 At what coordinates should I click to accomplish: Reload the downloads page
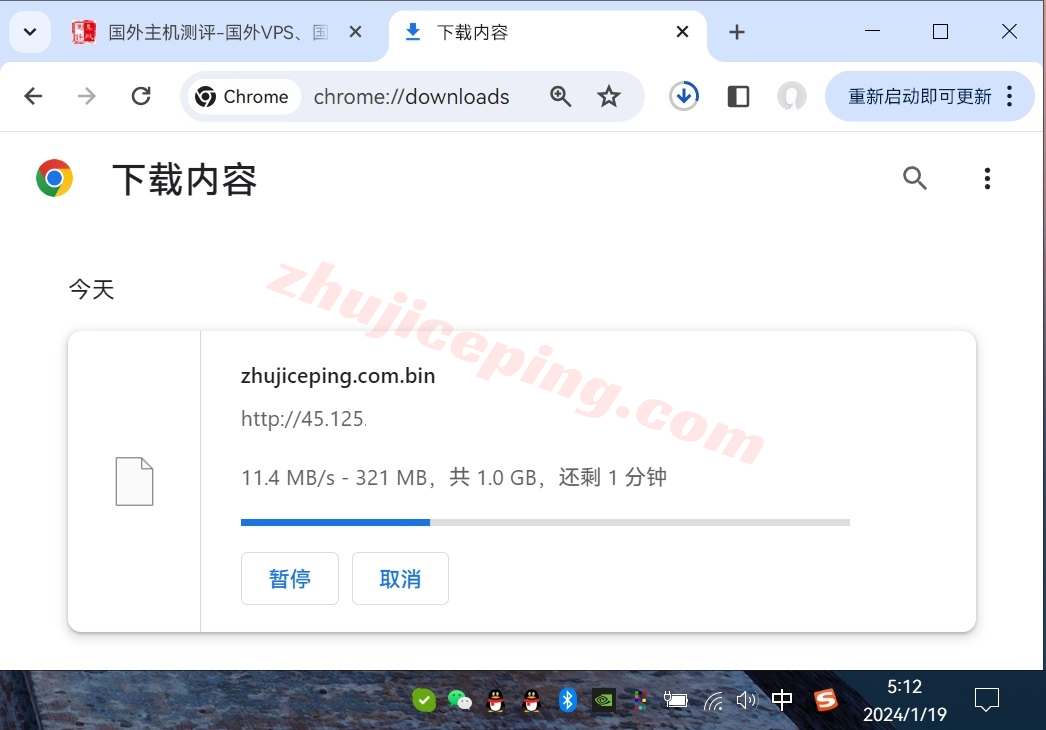pyautogui.click(x=141, y=96)
